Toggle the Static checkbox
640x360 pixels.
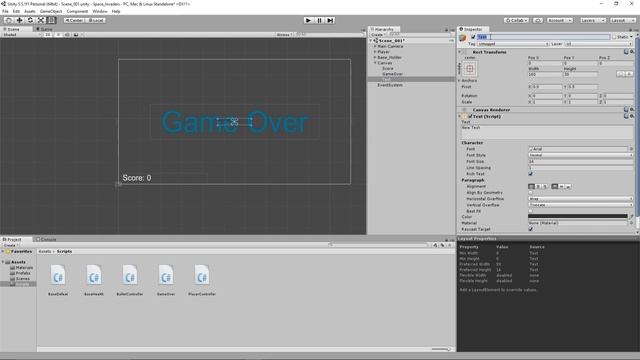tap(614, 37)
